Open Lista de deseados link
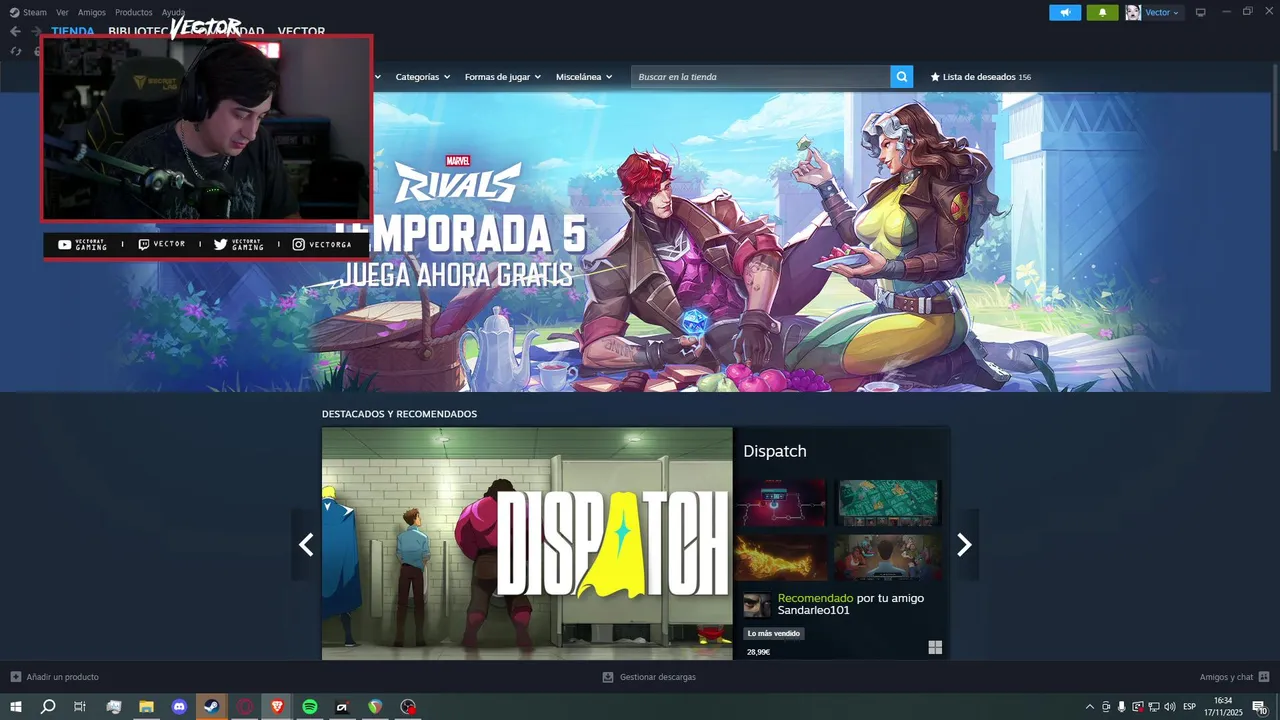 (x=979, y=77)
